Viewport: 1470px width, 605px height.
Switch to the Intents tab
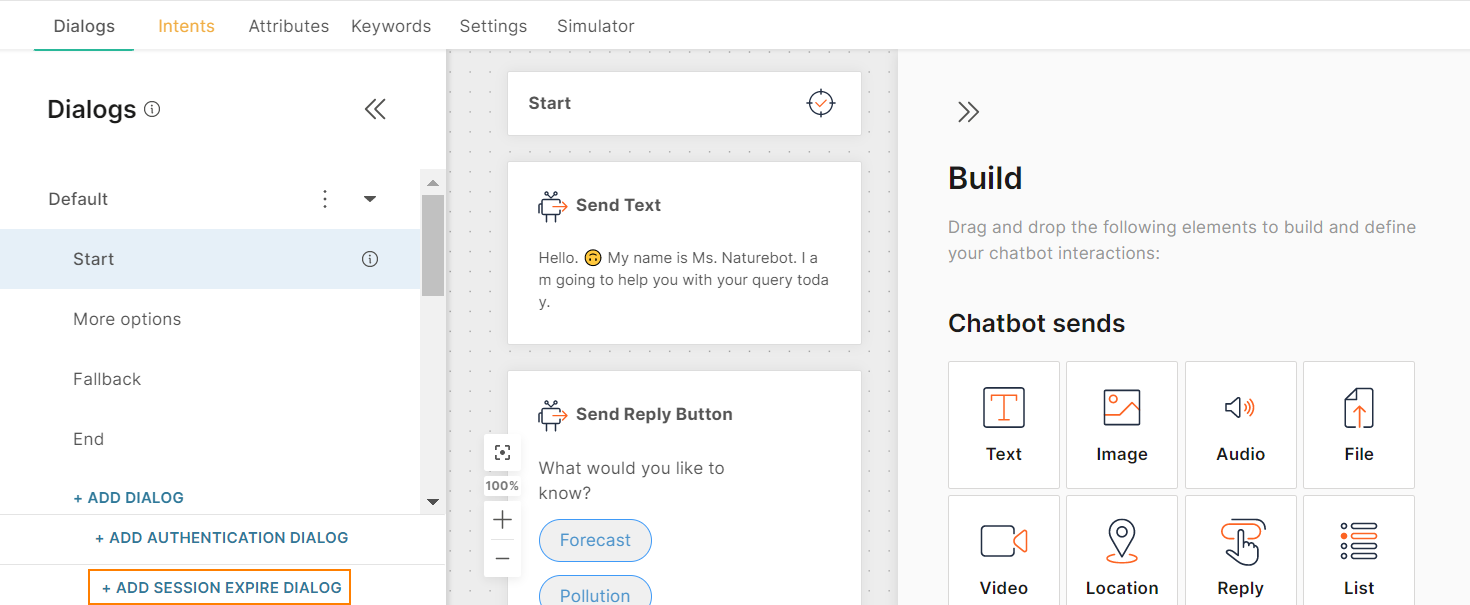pyautogui.click(x=186, y=26)
